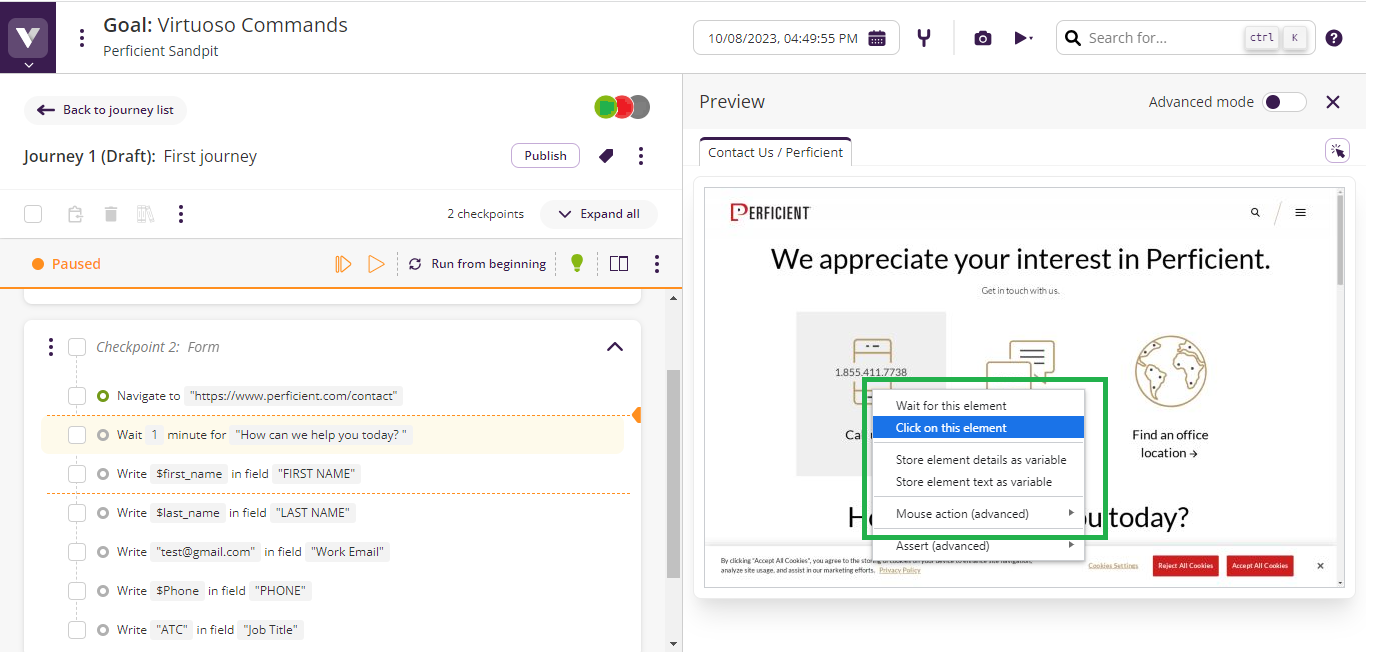Open the Privacy Policy link
Image resolution: width=1380 pixels, height=656 pixels.
tap(900, 570)
